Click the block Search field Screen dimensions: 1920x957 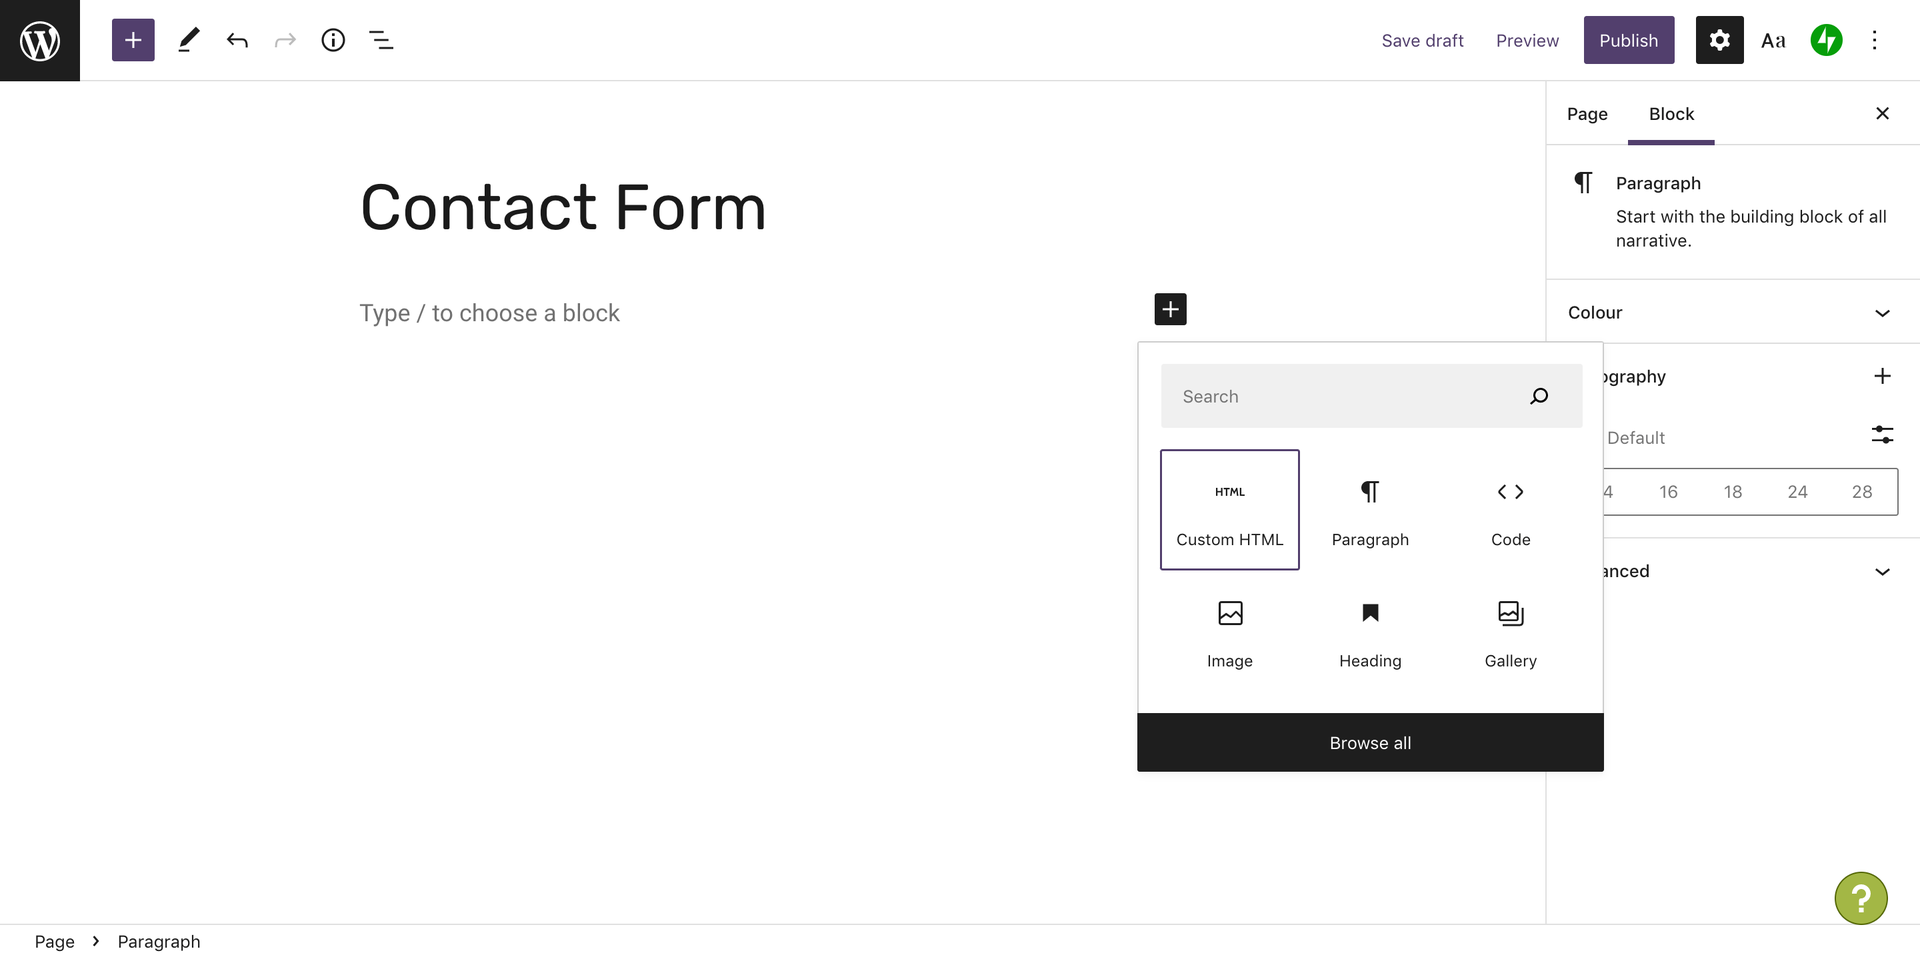tap(1371, 396)
